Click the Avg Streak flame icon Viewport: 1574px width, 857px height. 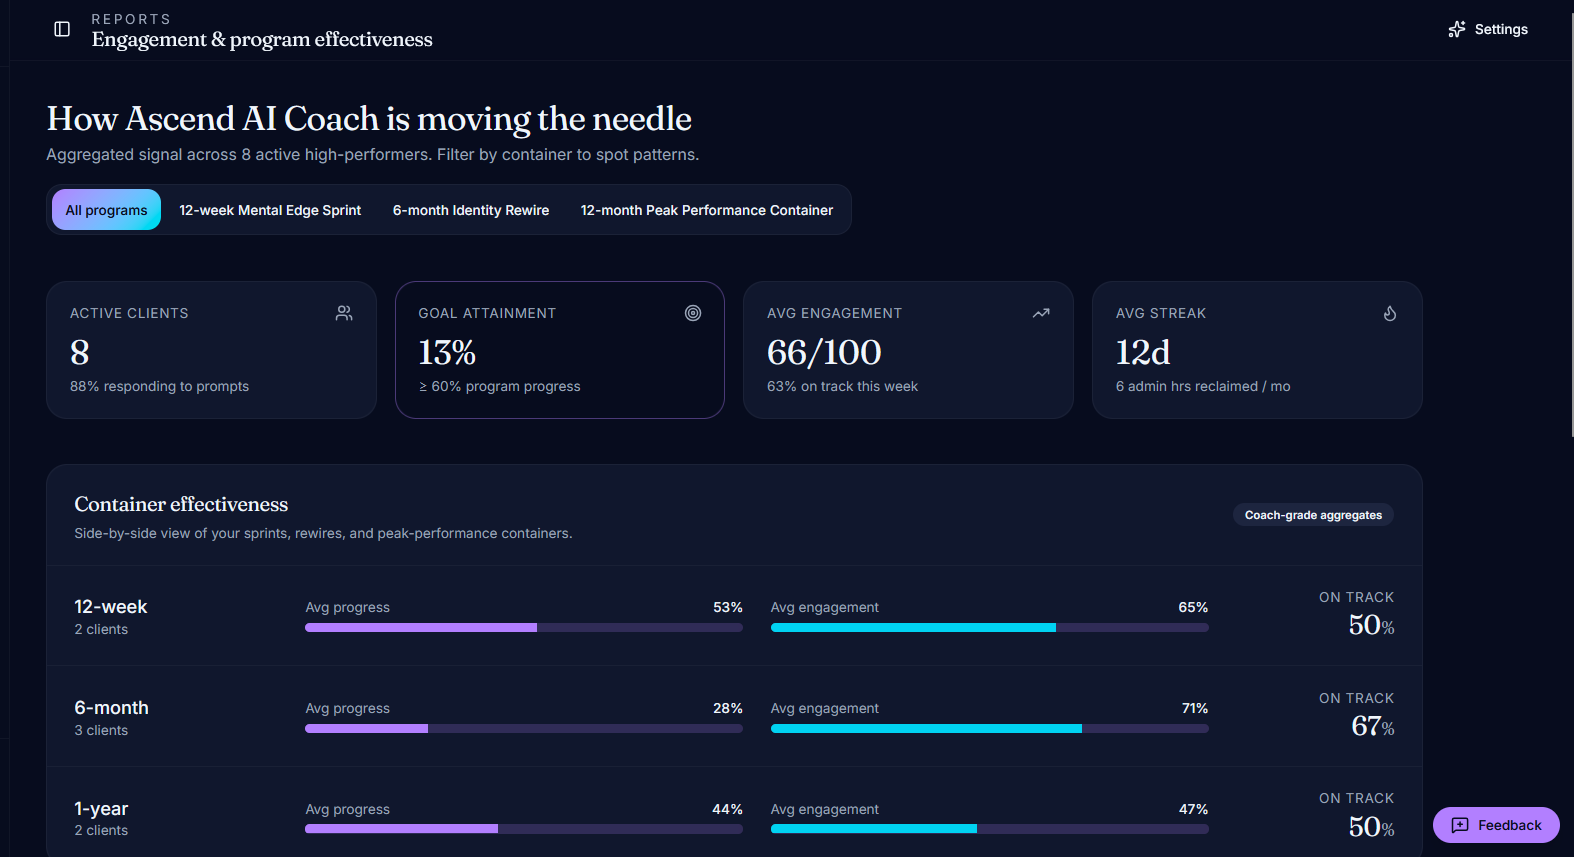coord(1390,313)
